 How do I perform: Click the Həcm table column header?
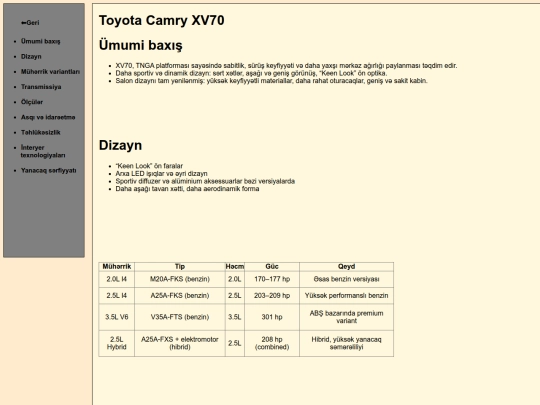point(235,267)
